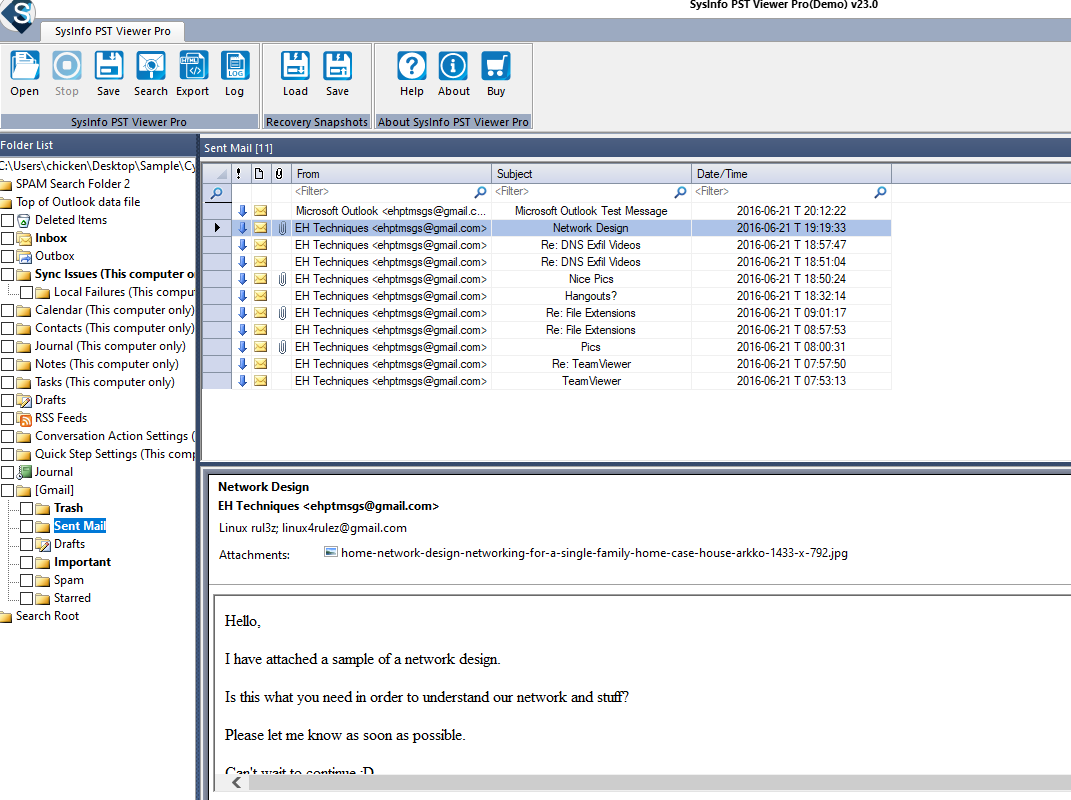Click the SysInfo PST Viewer Pro tab

[x=106, y=31]
